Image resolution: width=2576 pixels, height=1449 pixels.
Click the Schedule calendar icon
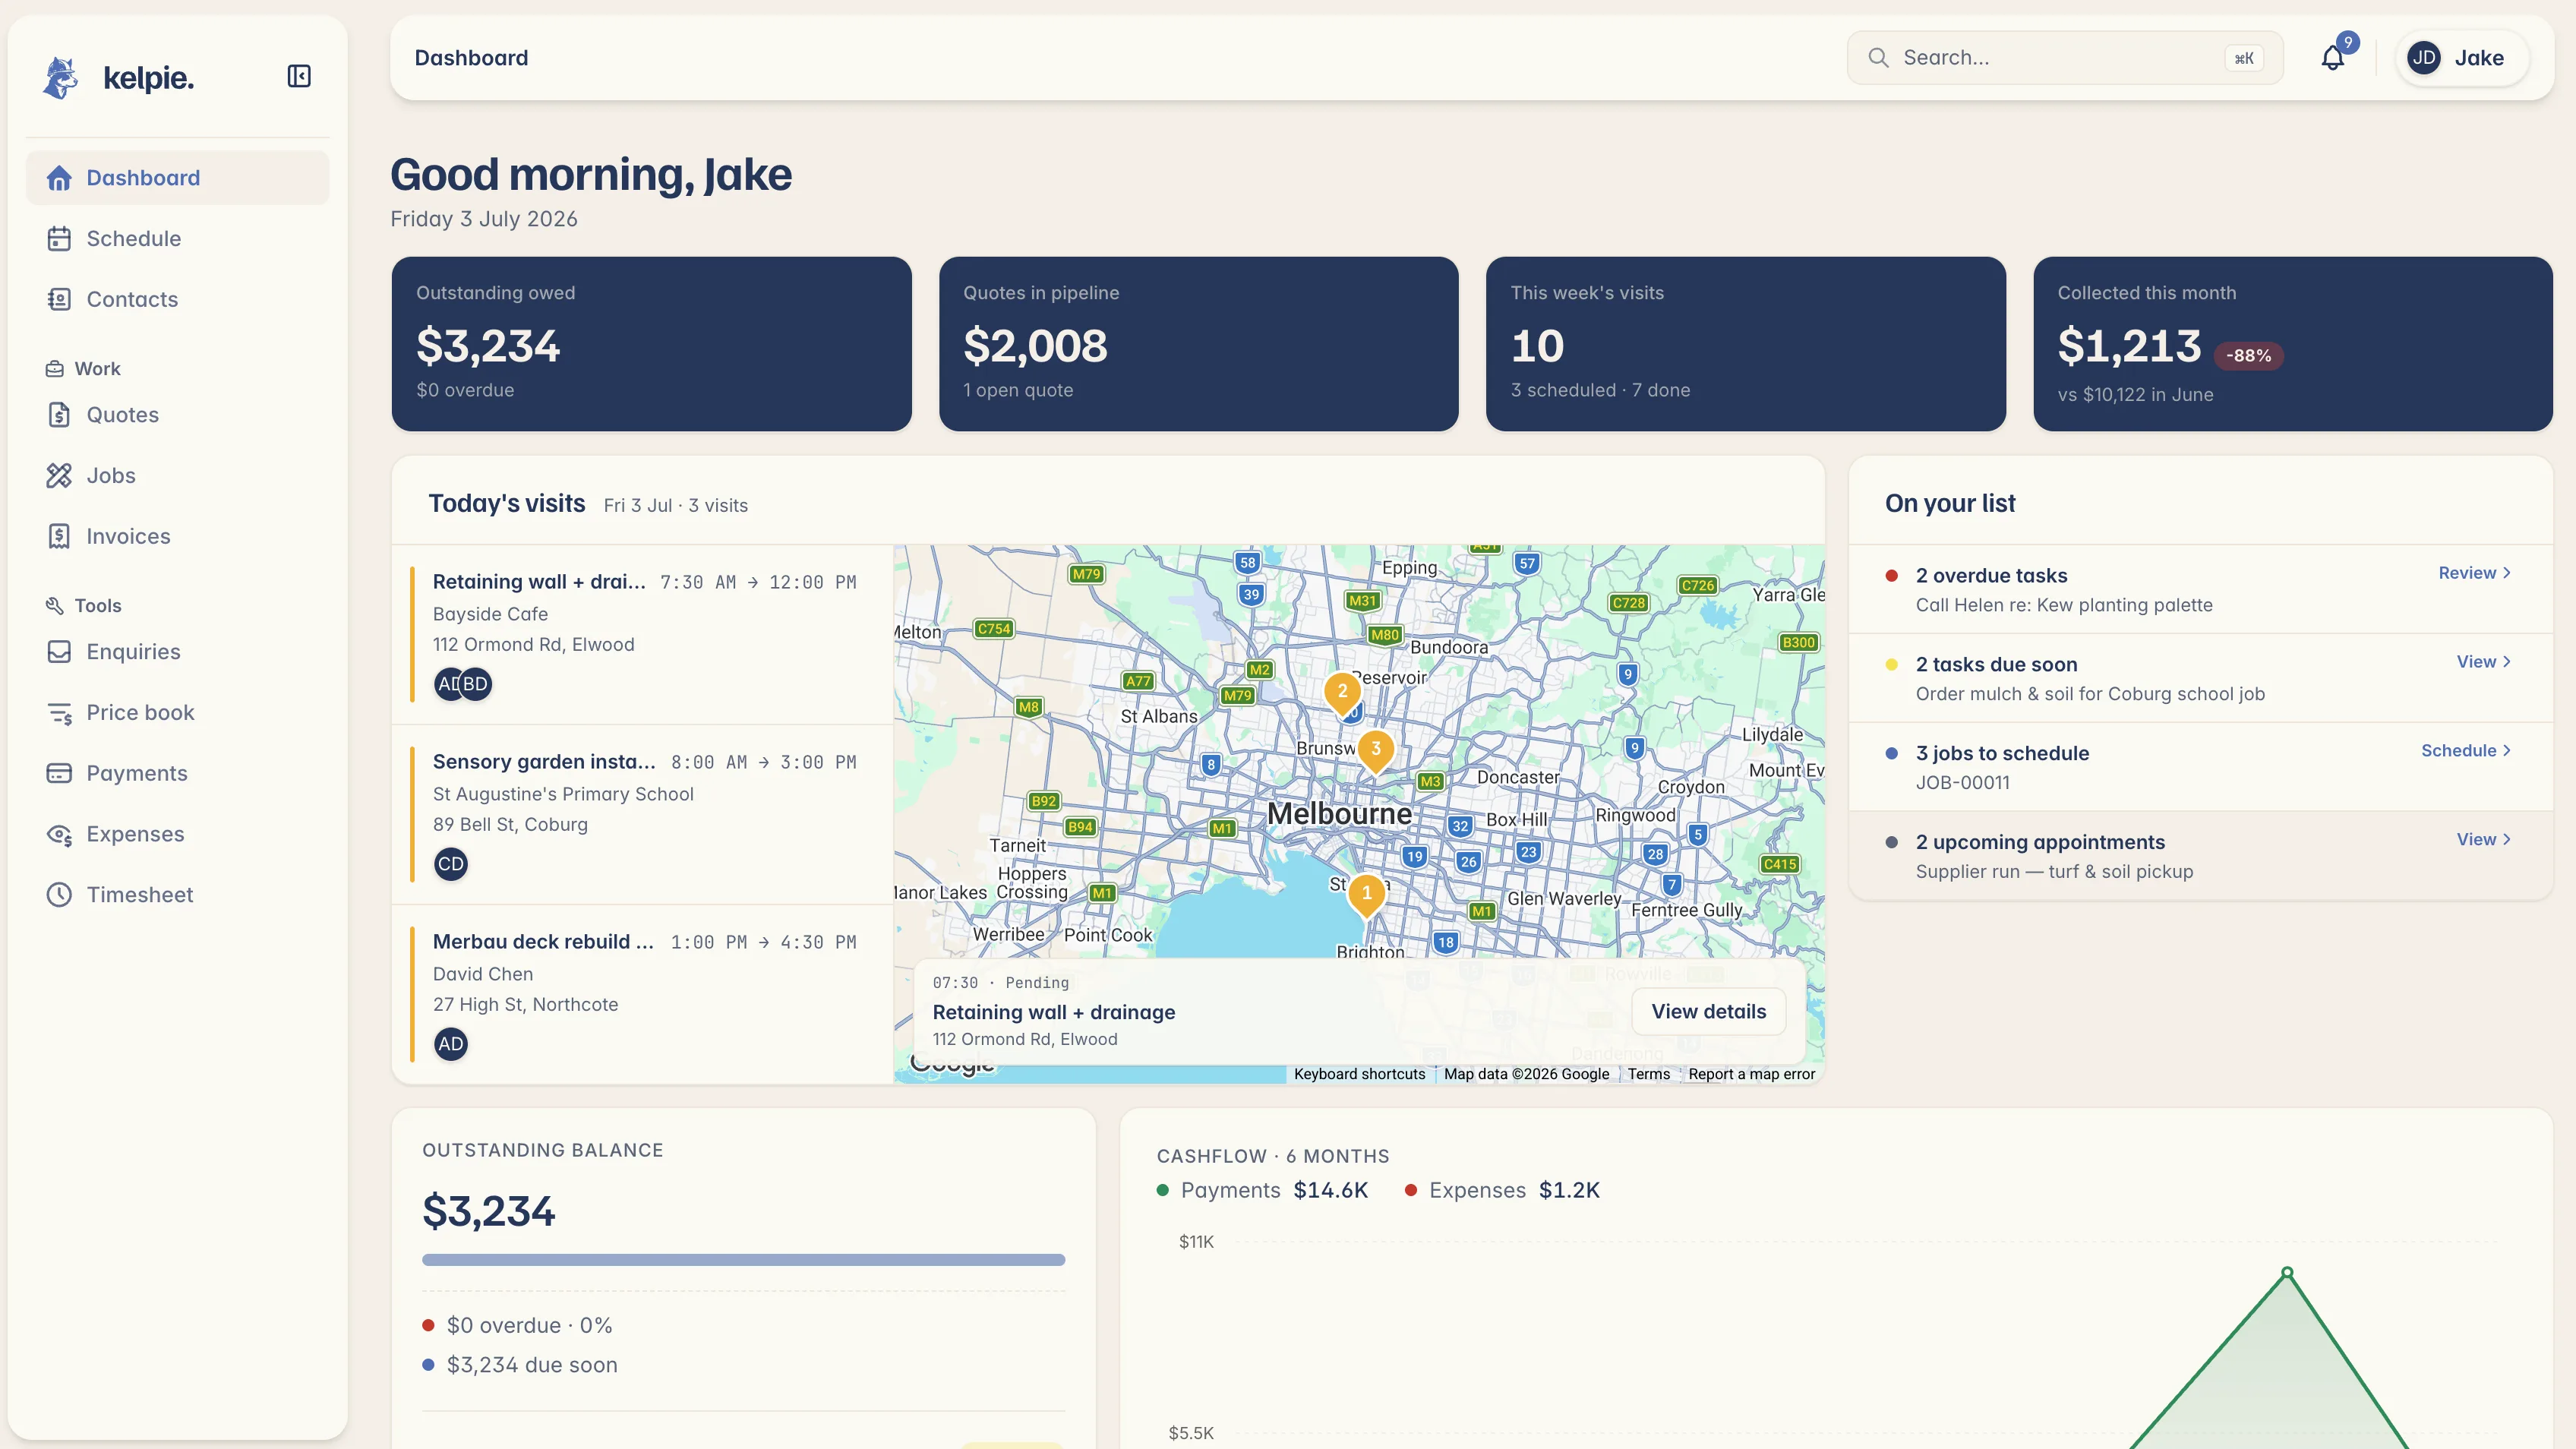(59, 239)
